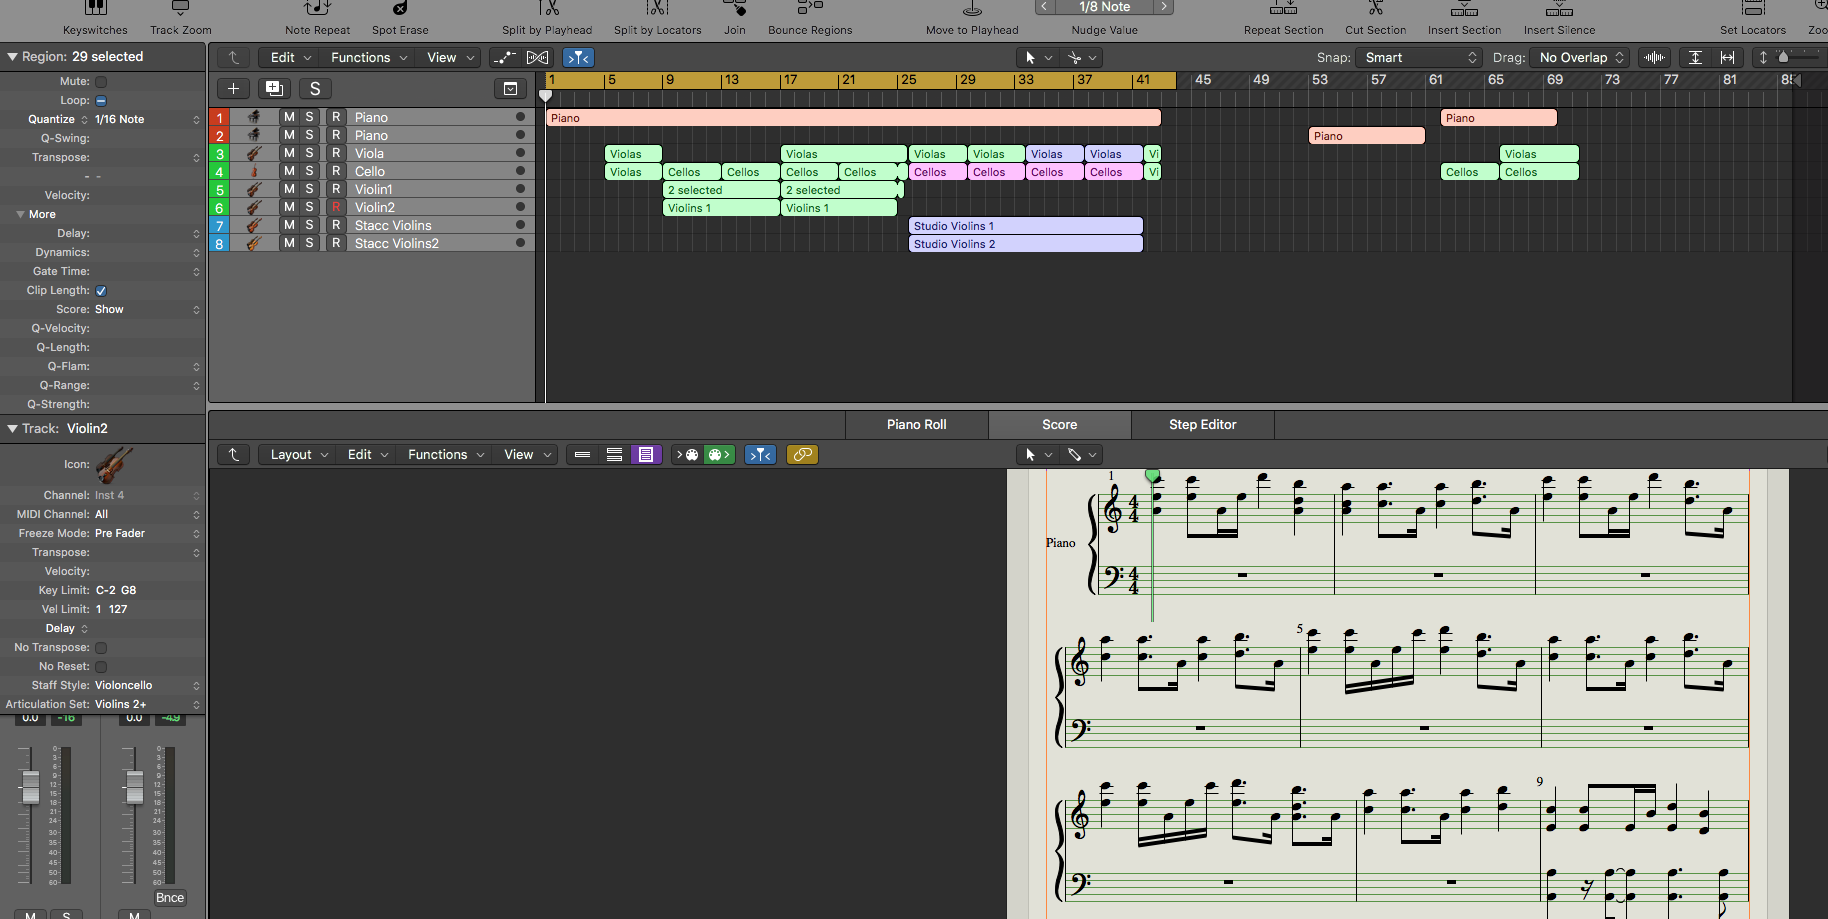Solo the Cello track
Screen dimensions: 1828x919
point(310,172)
